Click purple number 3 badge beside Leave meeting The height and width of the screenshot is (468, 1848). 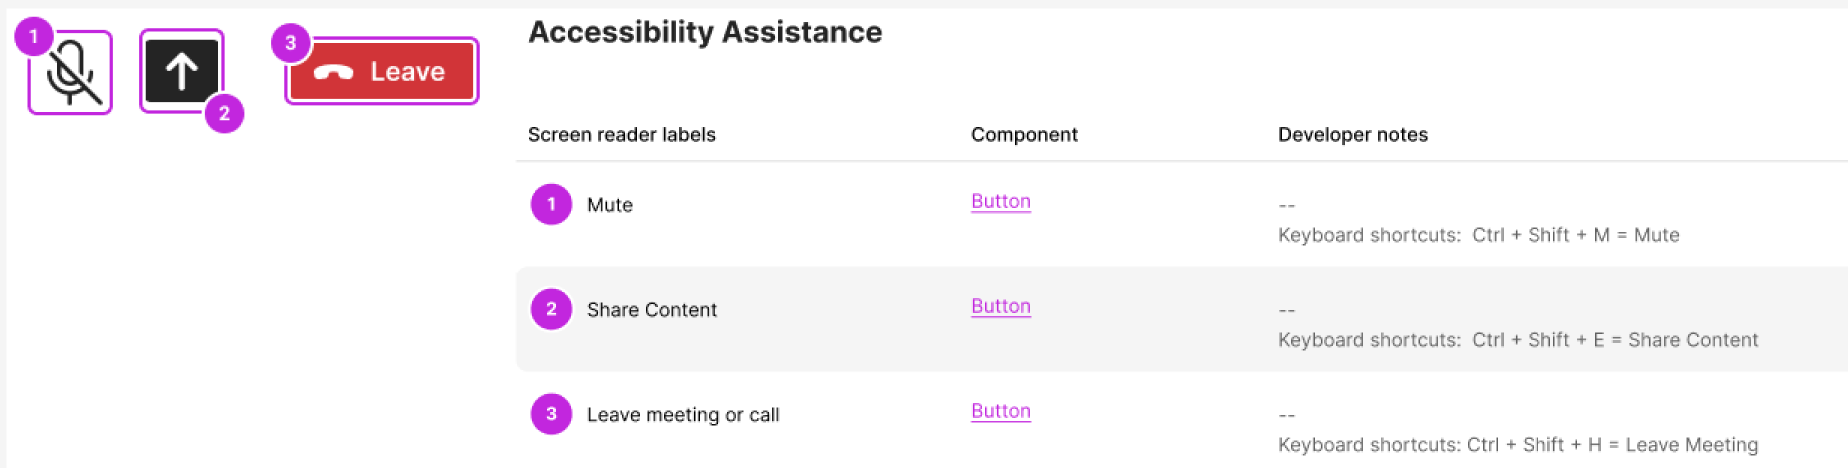tap(551, 413)
